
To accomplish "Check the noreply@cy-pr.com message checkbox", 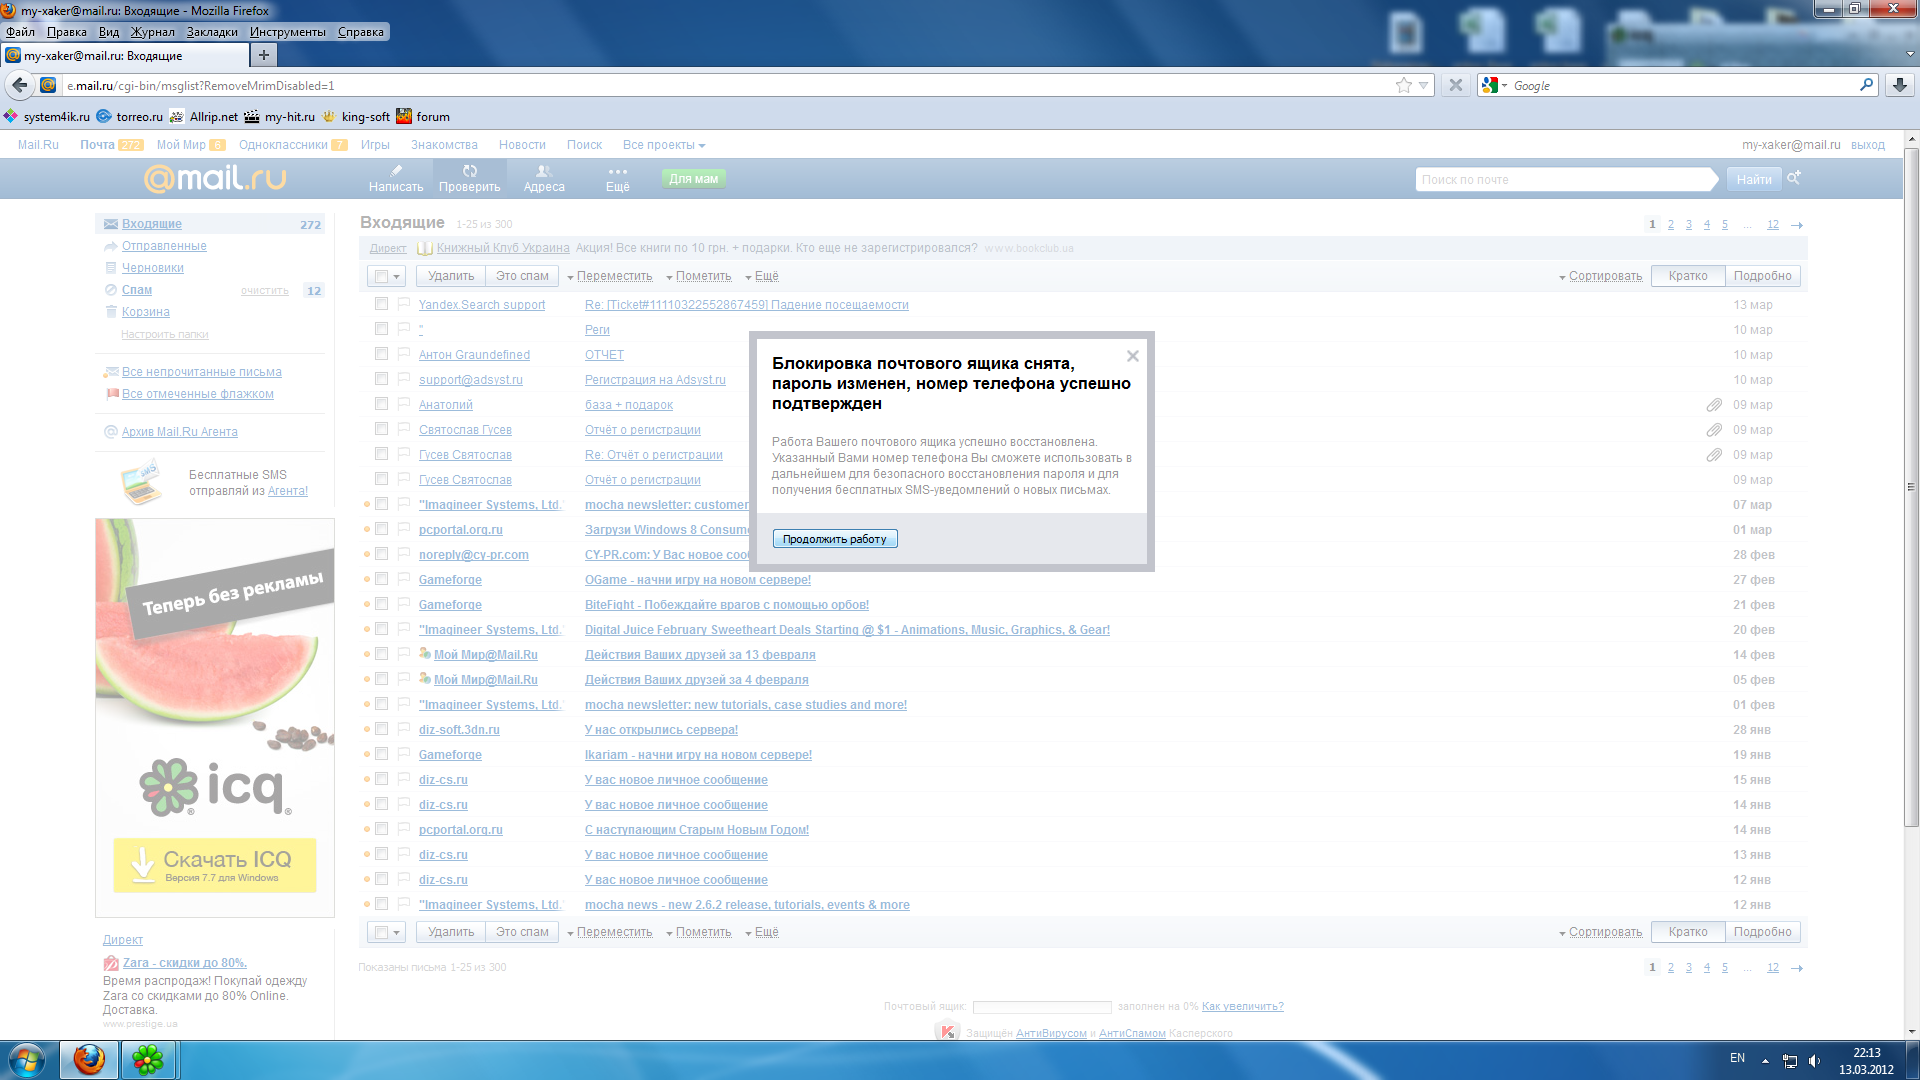I will pos(381,554).
